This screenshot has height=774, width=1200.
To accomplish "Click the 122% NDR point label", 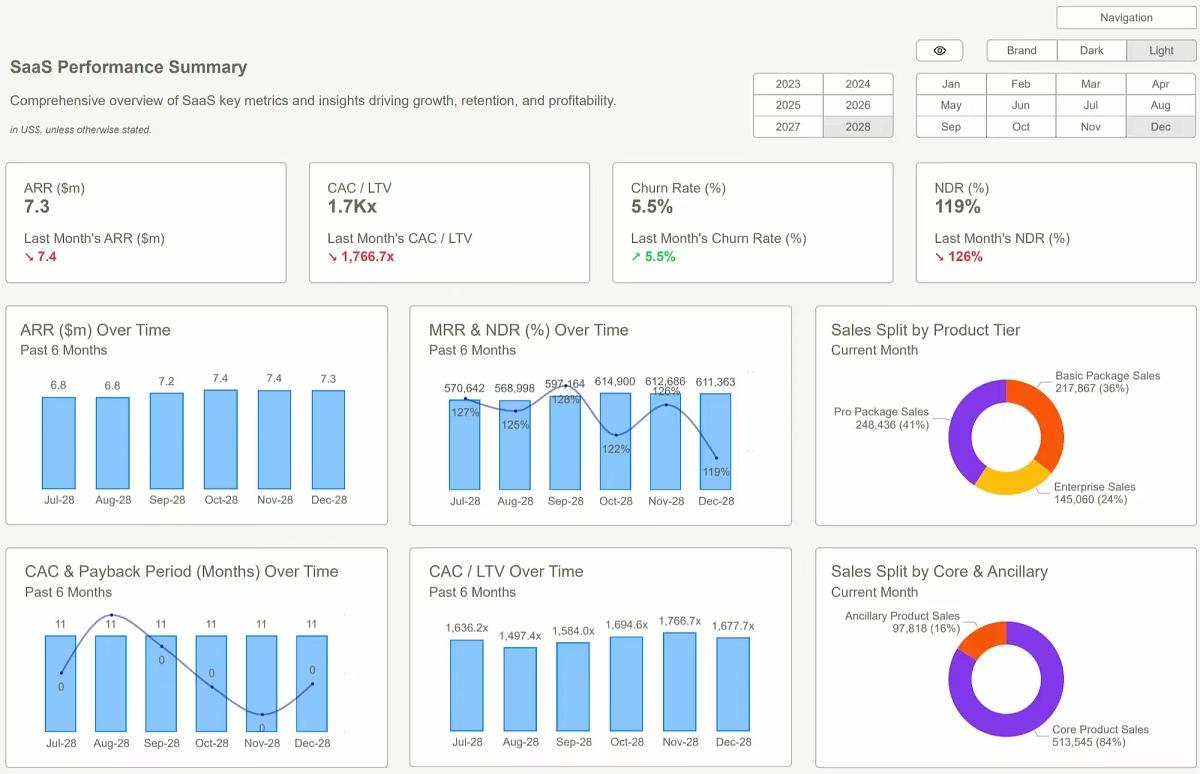I will click(x=616, y=449).
